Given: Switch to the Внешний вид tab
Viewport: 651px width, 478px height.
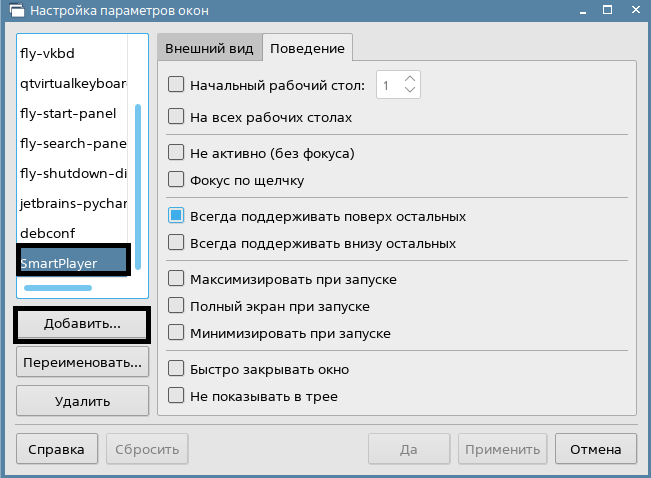Looking at the screenshot, I should 209,48.
